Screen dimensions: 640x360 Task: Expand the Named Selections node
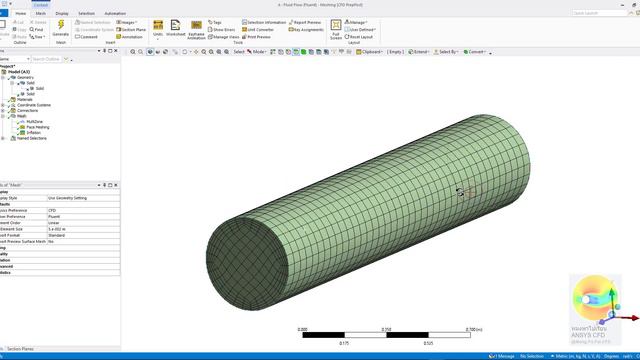pos(3,138)
